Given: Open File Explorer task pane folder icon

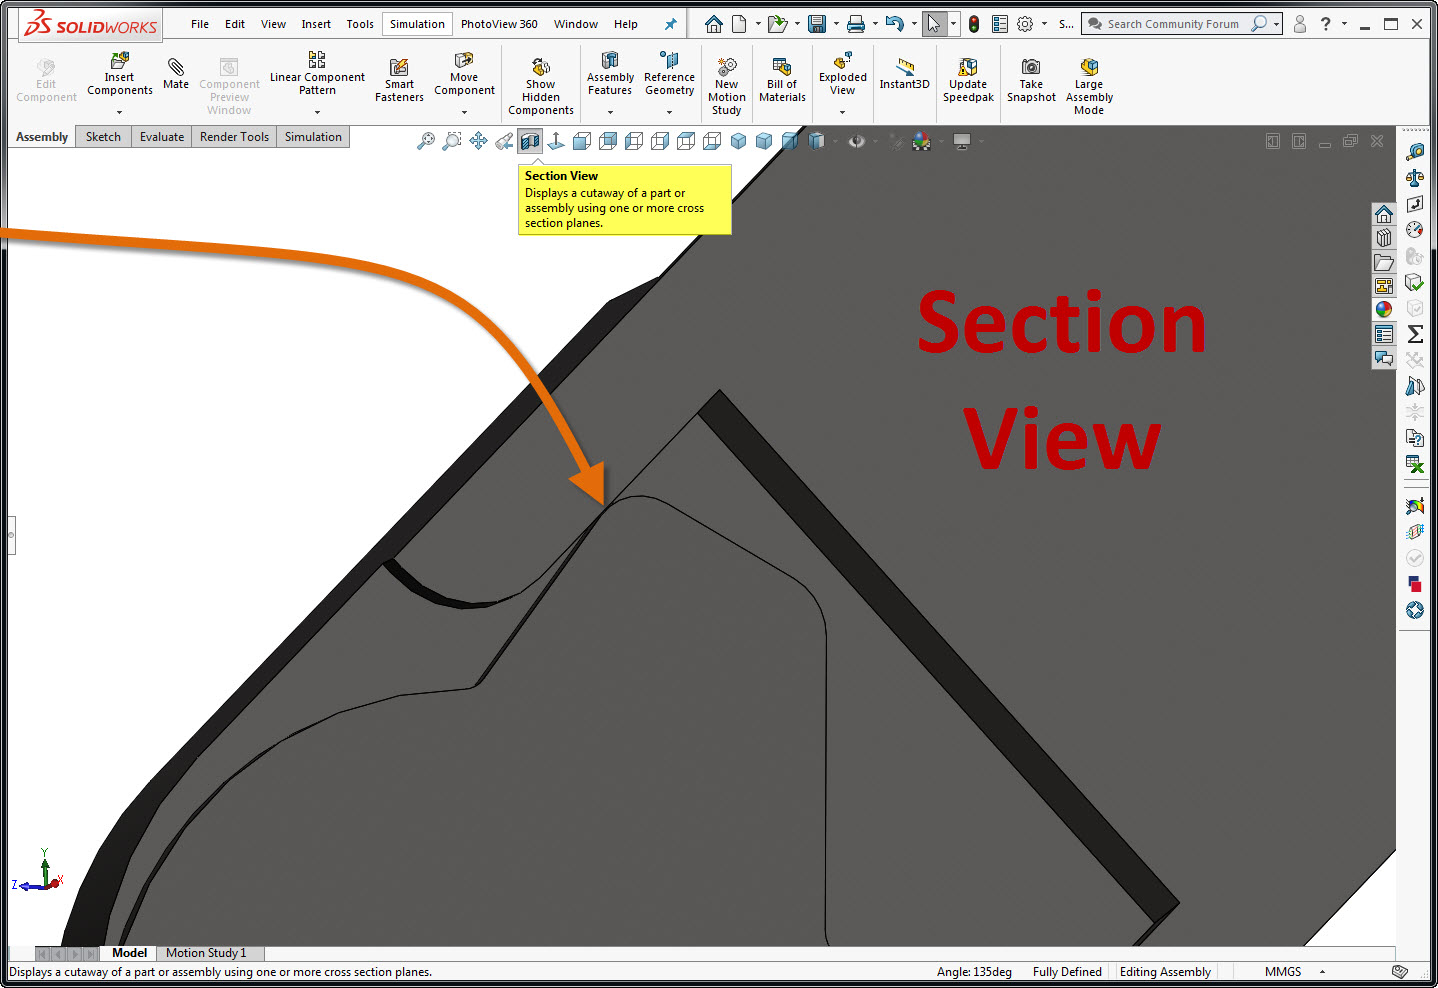Looking at the screenshot, I should [1384, 262].
